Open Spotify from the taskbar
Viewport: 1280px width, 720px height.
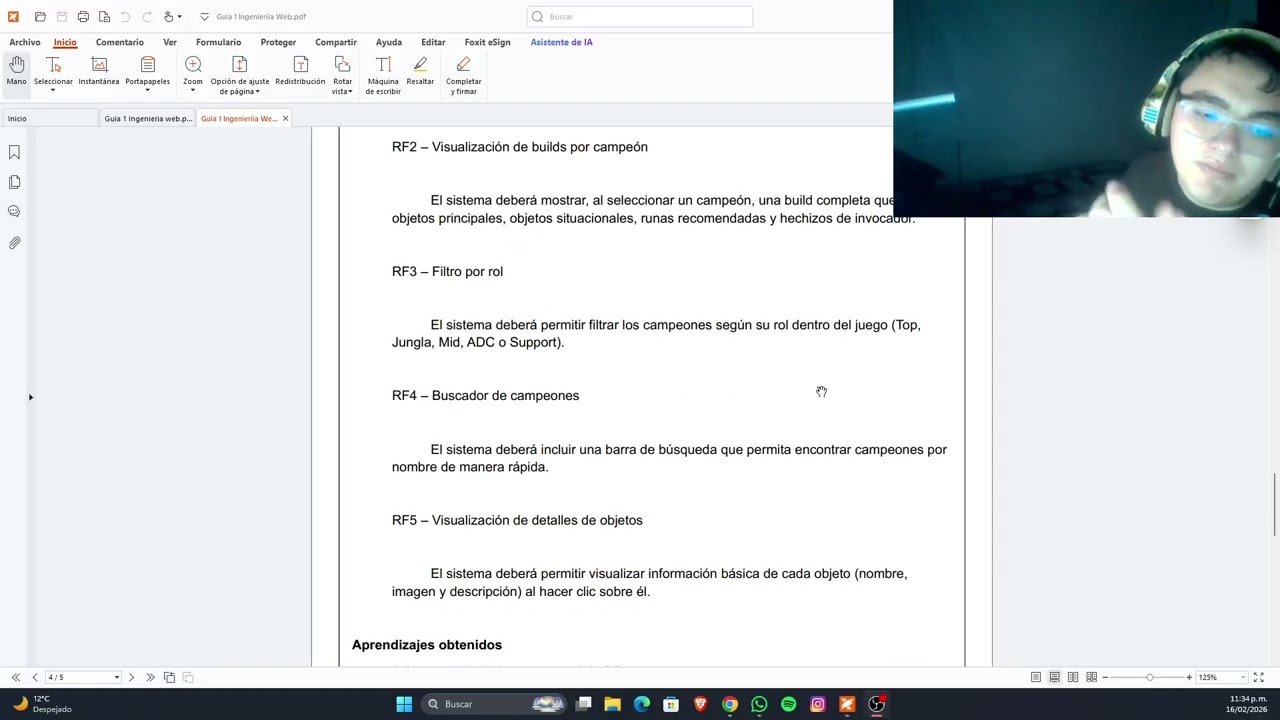(788, 704)
